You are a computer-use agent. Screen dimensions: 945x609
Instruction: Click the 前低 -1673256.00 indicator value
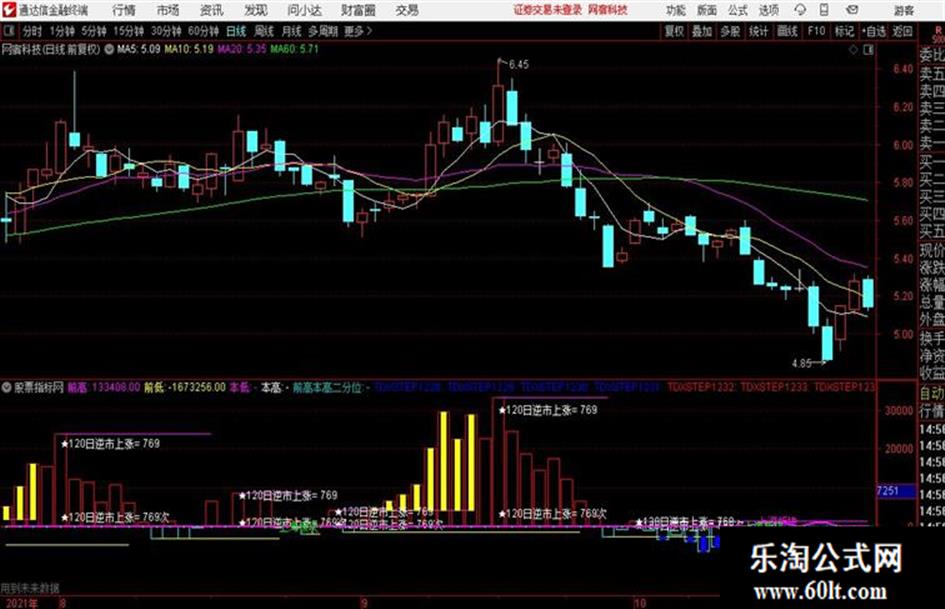pyautogui.click(x=184, y=387)
